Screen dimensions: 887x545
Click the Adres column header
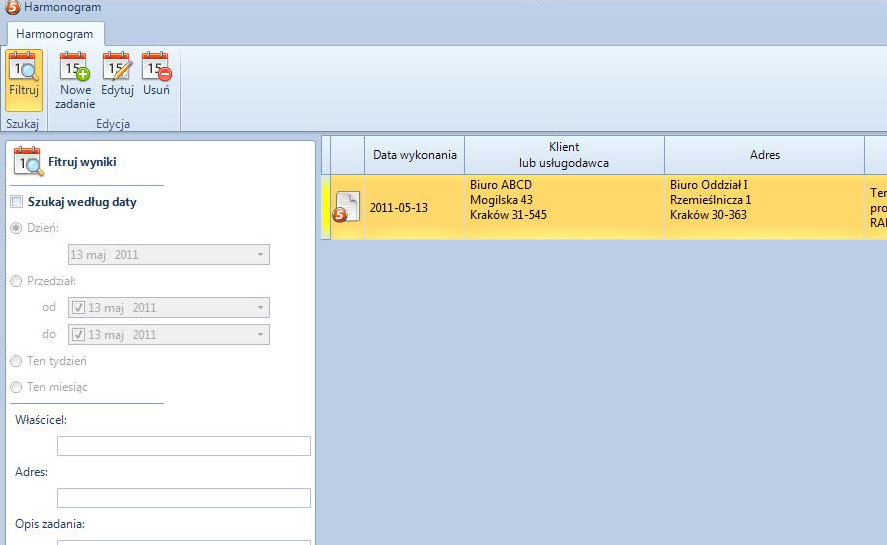764,155
